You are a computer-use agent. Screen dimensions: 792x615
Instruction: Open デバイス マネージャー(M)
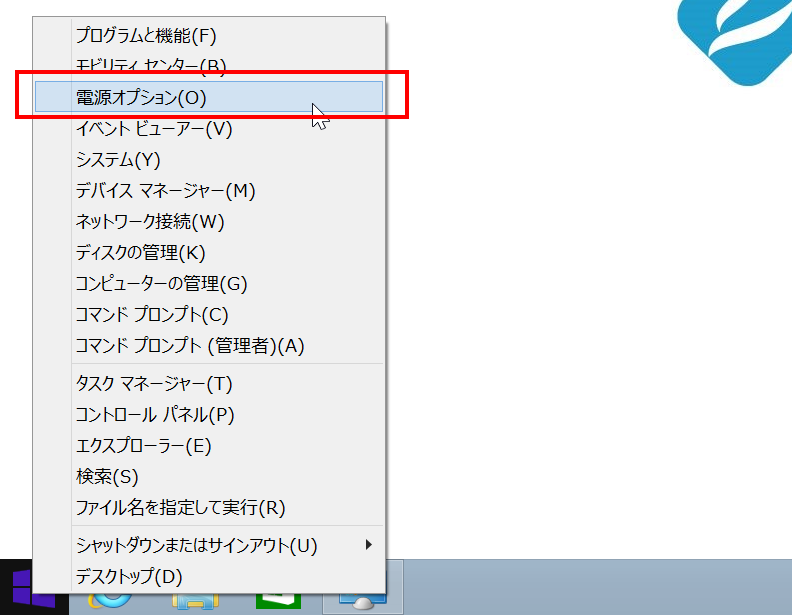[x=209, y=190]
